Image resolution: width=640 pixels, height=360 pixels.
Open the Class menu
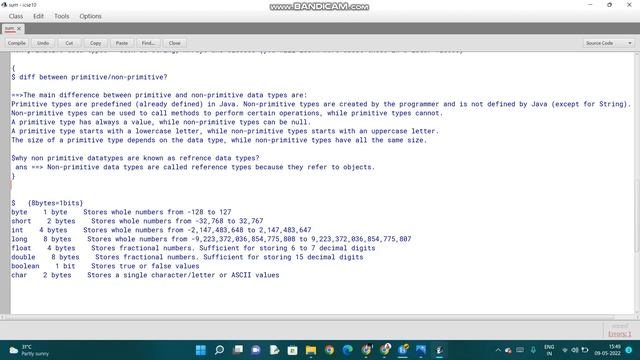(x=16, y=16)
